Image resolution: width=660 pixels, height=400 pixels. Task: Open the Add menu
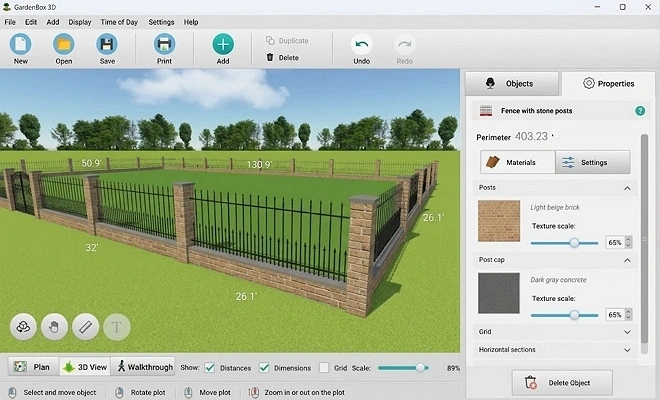tap(53, 22)
